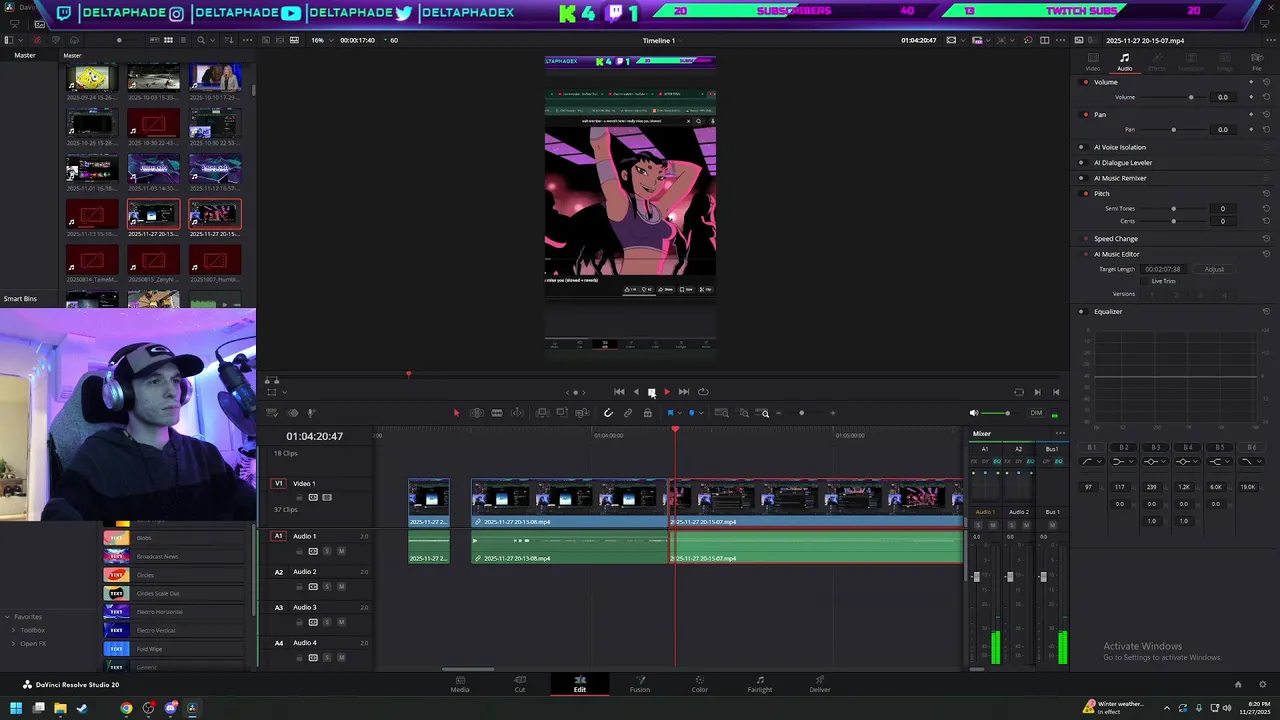The width and height of the screenshot is (1280, 720).
Task: Reset the Speed Change section
Action: coord(1266,239)
